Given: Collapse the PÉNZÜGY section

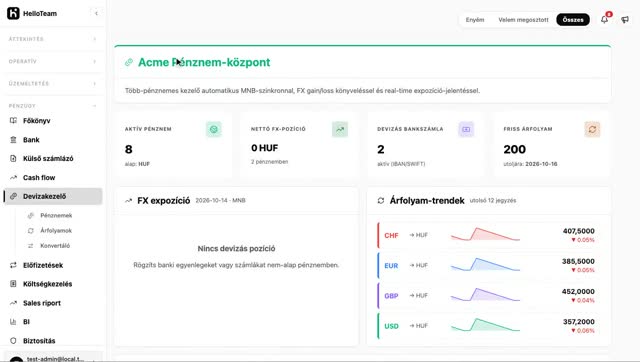Looking at the screenshot, I should pos(52,106).
